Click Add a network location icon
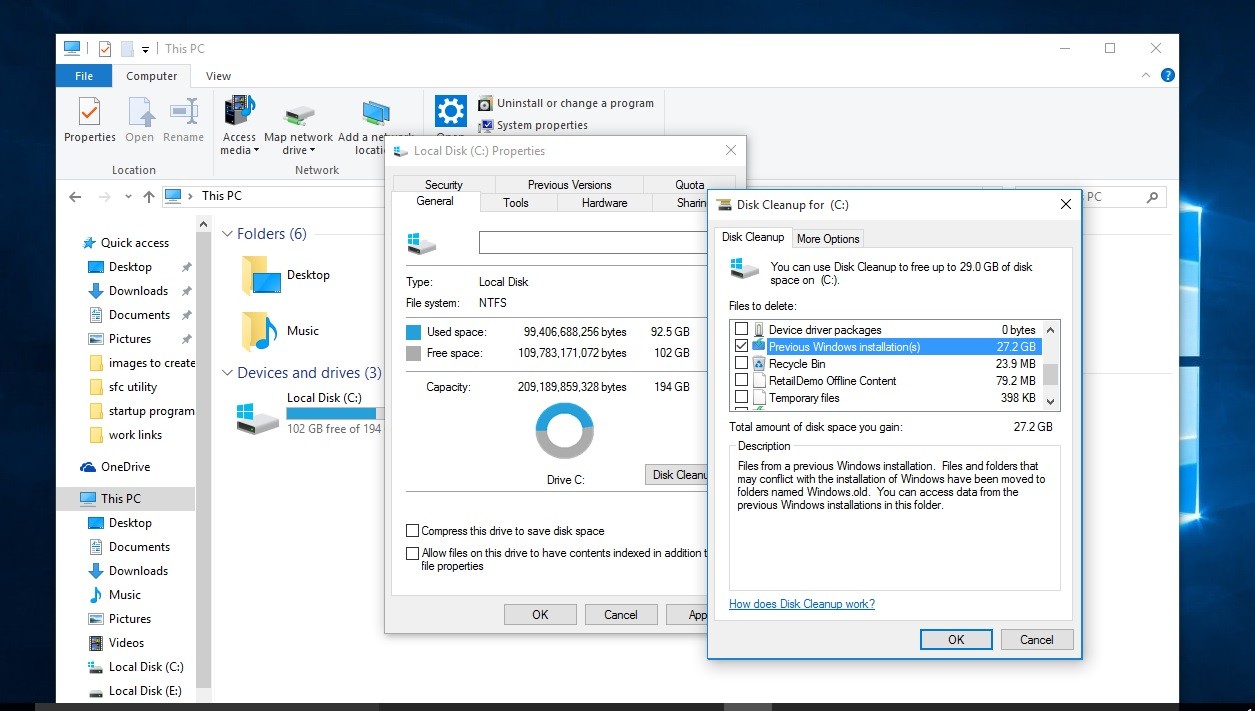Screen dimensions: 1255x711 pyautogui.click(x=376, y=114)
